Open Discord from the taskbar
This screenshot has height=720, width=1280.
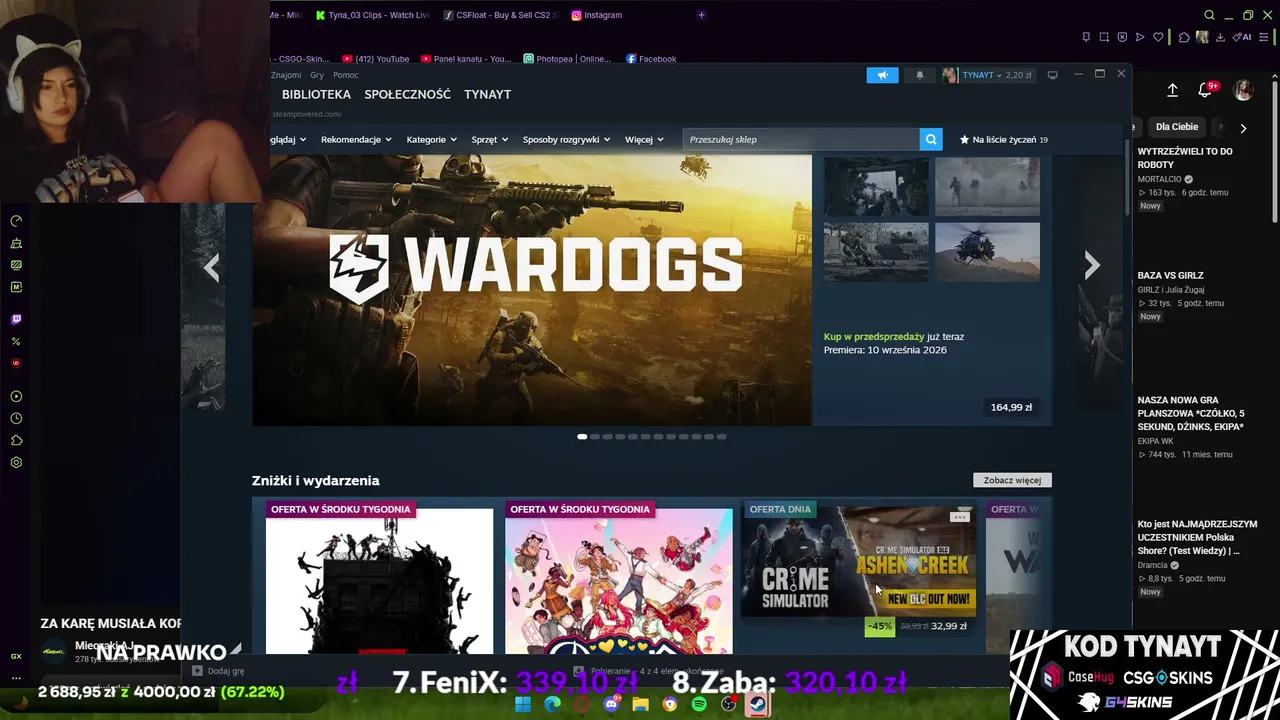coord(611,704)
